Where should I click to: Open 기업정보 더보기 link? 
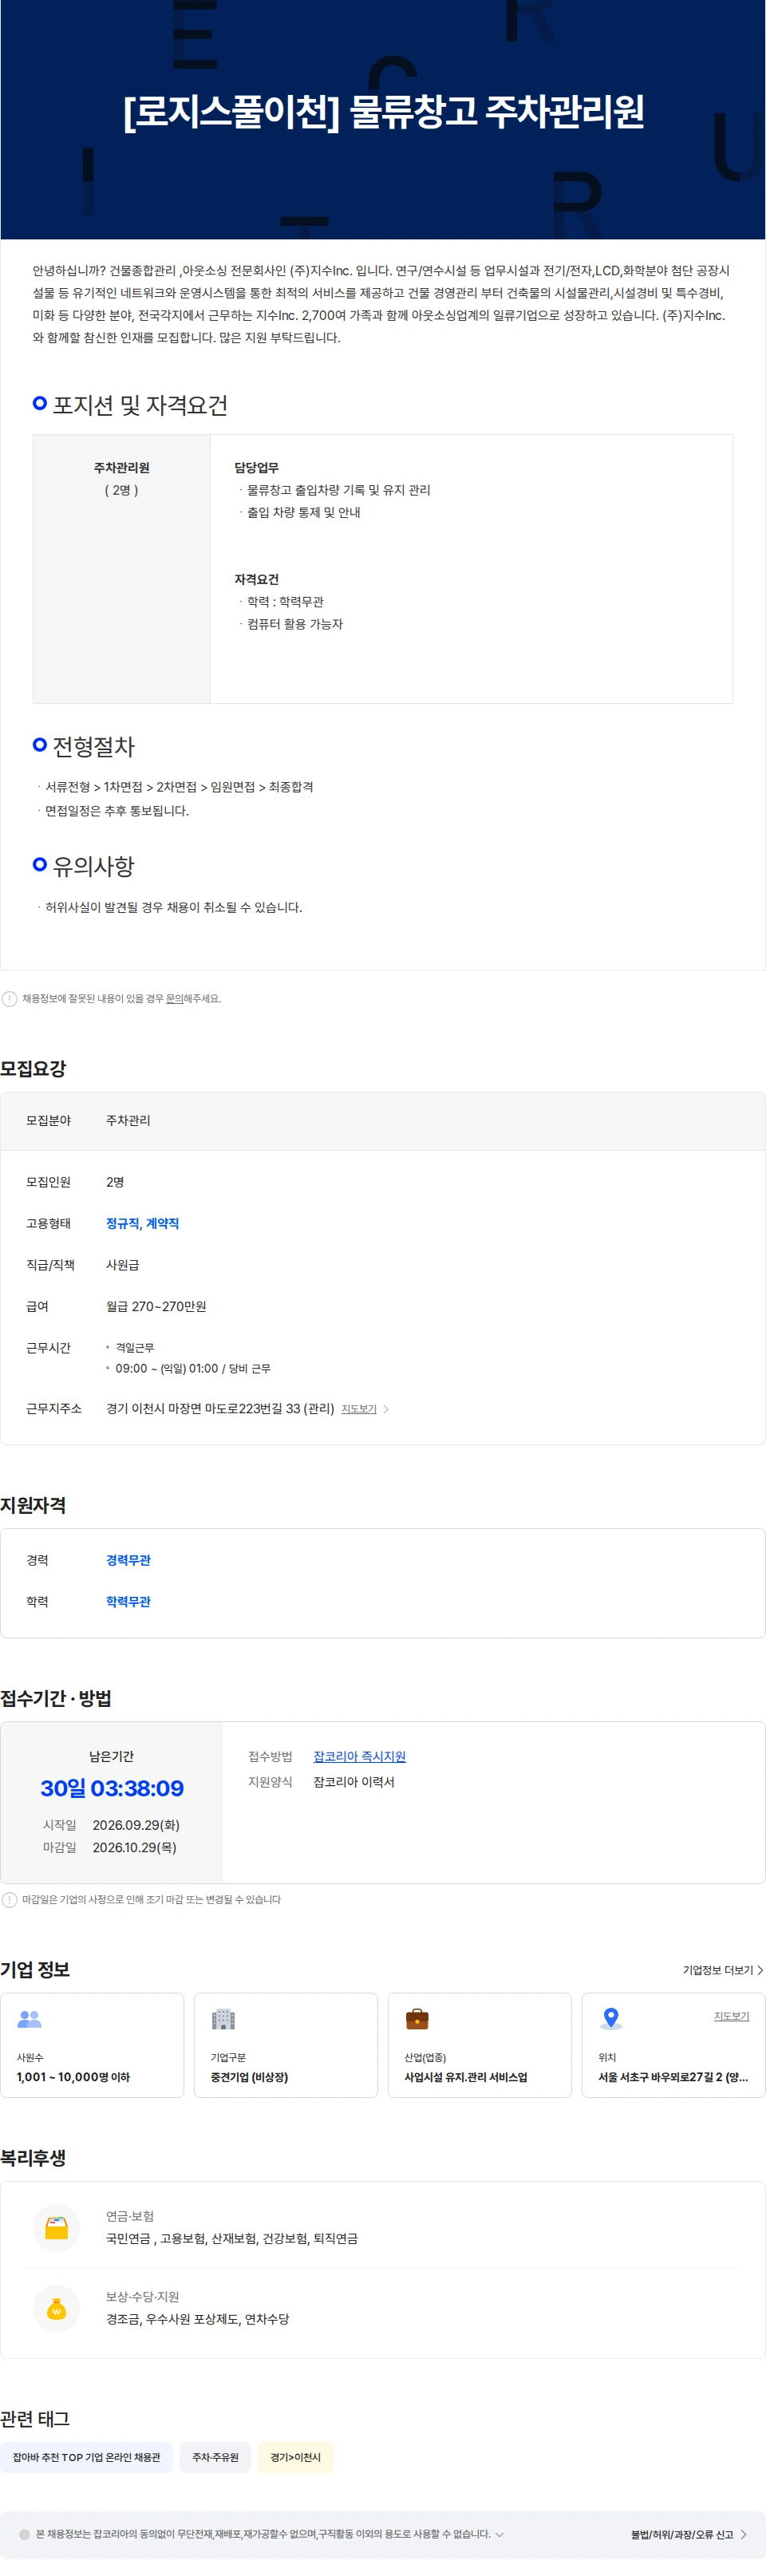click(x=717, y=1969)
